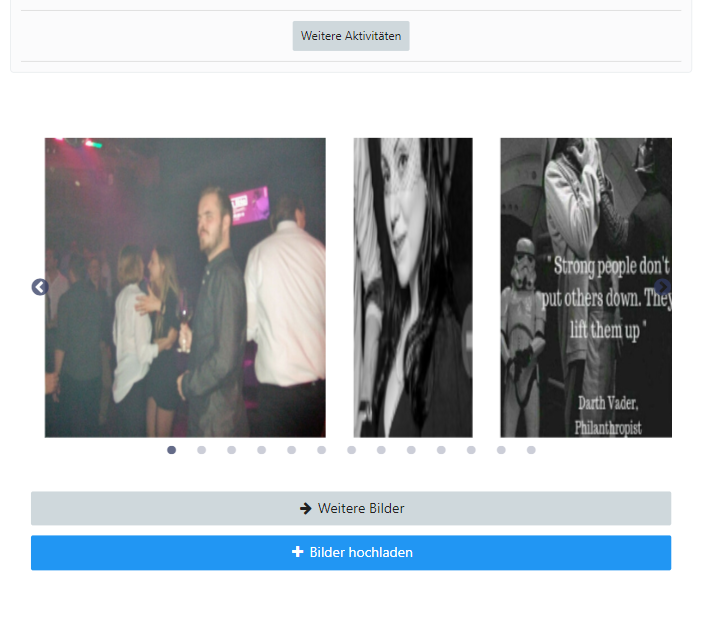Go to the previous carousel image
Image resolution: width=703 pixels, height=617 pixels.
tap(40, 287)
